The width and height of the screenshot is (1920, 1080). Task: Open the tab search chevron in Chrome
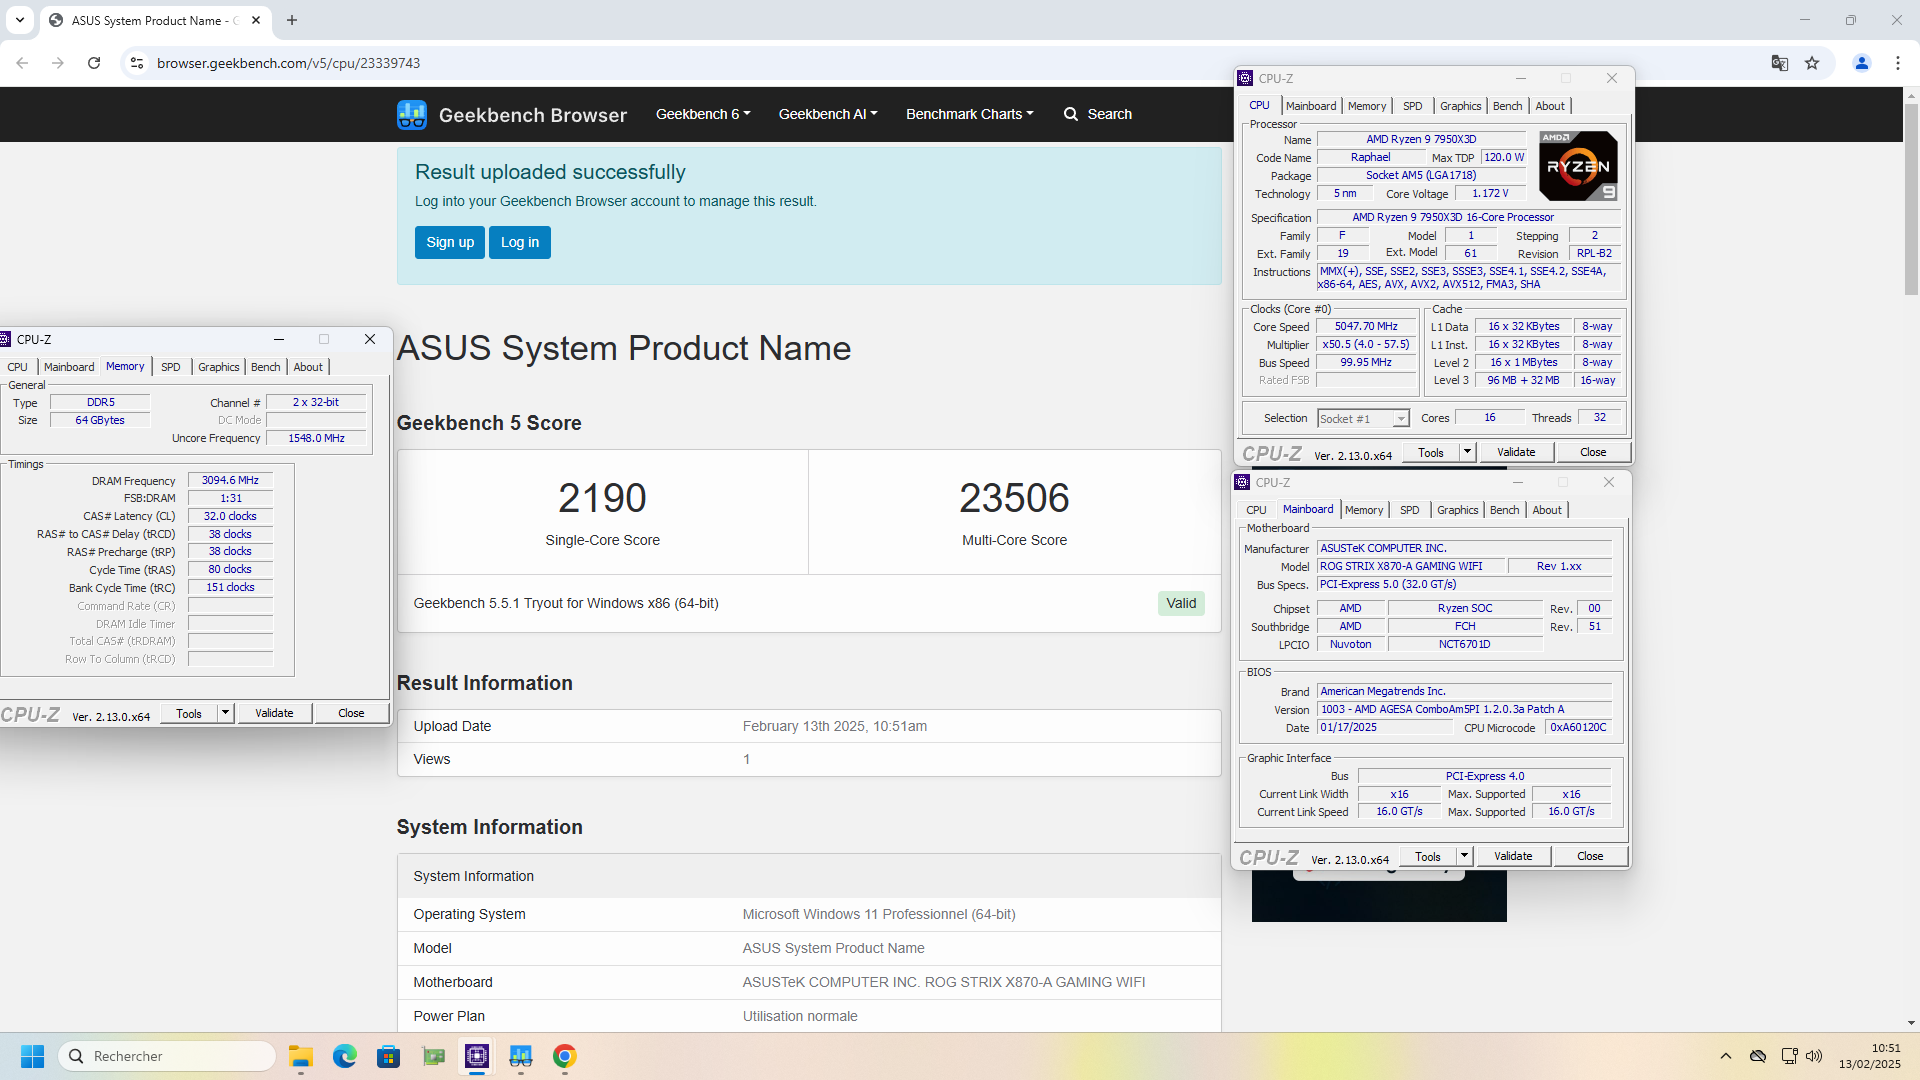19,20
